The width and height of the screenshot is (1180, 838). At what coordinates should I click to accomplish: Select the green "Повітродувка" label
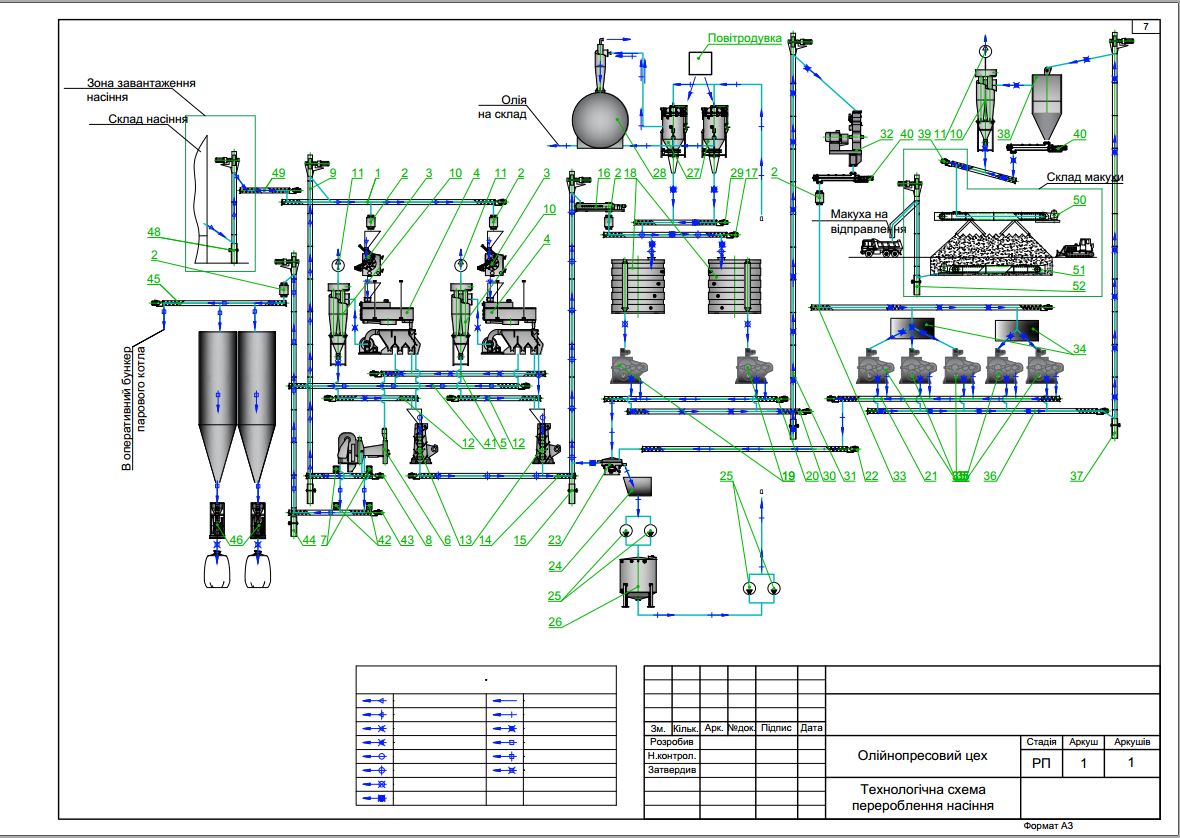click(744, 38)
